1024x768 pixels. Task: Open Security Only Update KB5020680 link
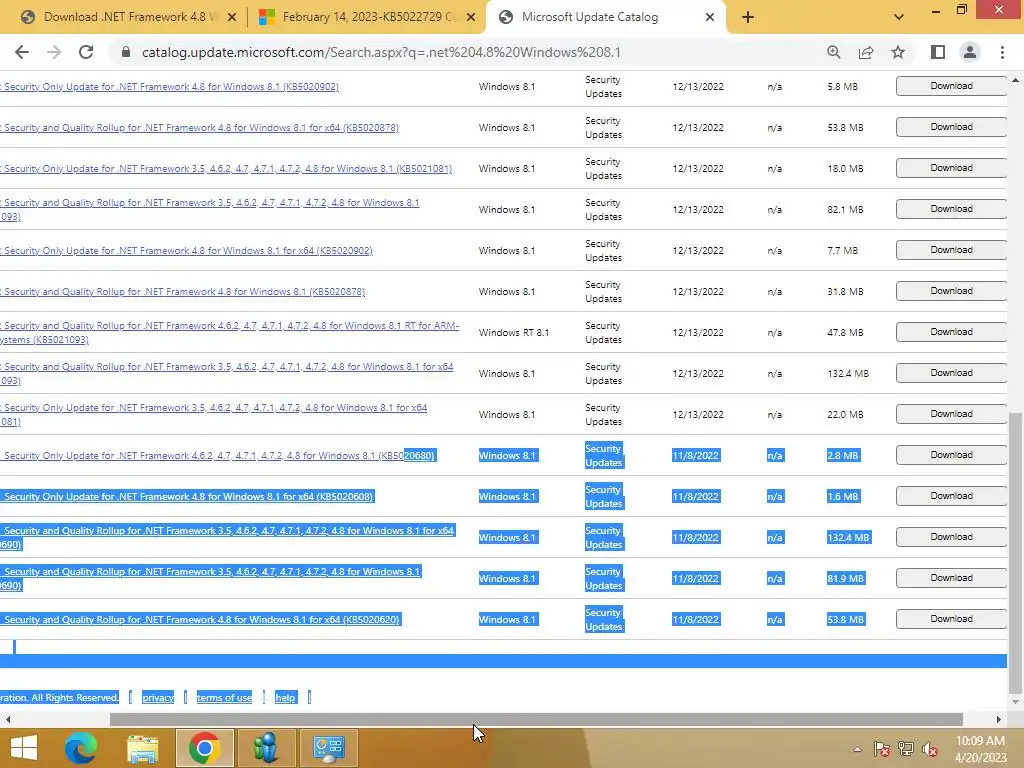point(218,456)
